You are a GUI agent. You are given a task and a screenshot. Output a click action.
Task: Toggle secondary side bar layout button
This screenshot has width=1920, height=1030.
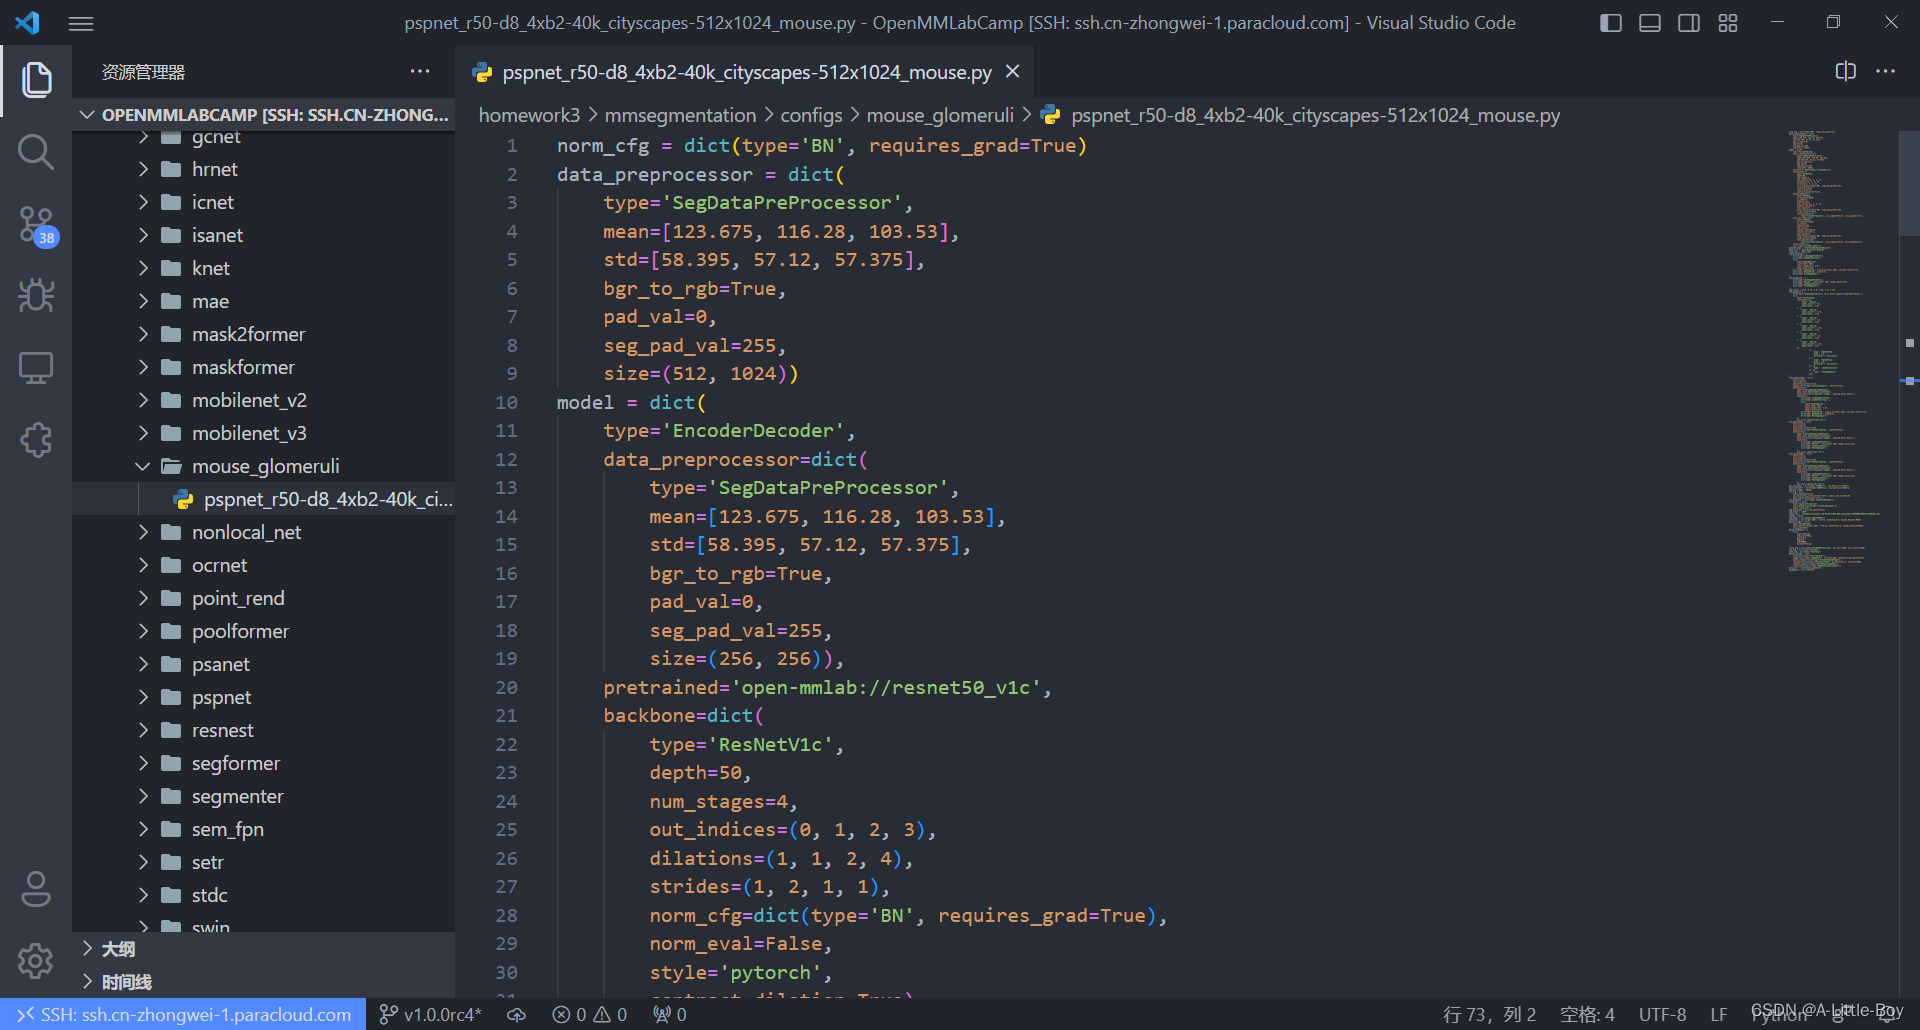coord(1689,23)
